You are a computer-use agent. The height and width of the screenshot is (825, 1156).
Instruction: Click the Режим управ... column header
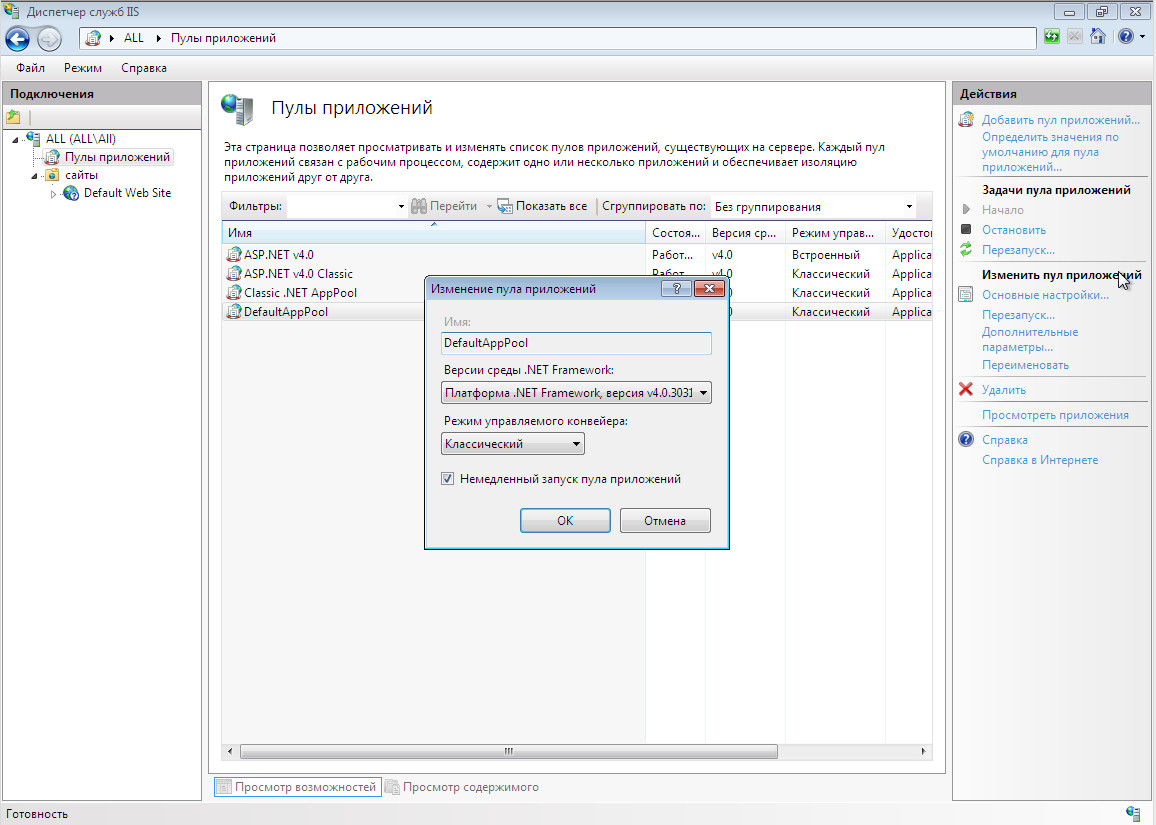pos(835,233)
